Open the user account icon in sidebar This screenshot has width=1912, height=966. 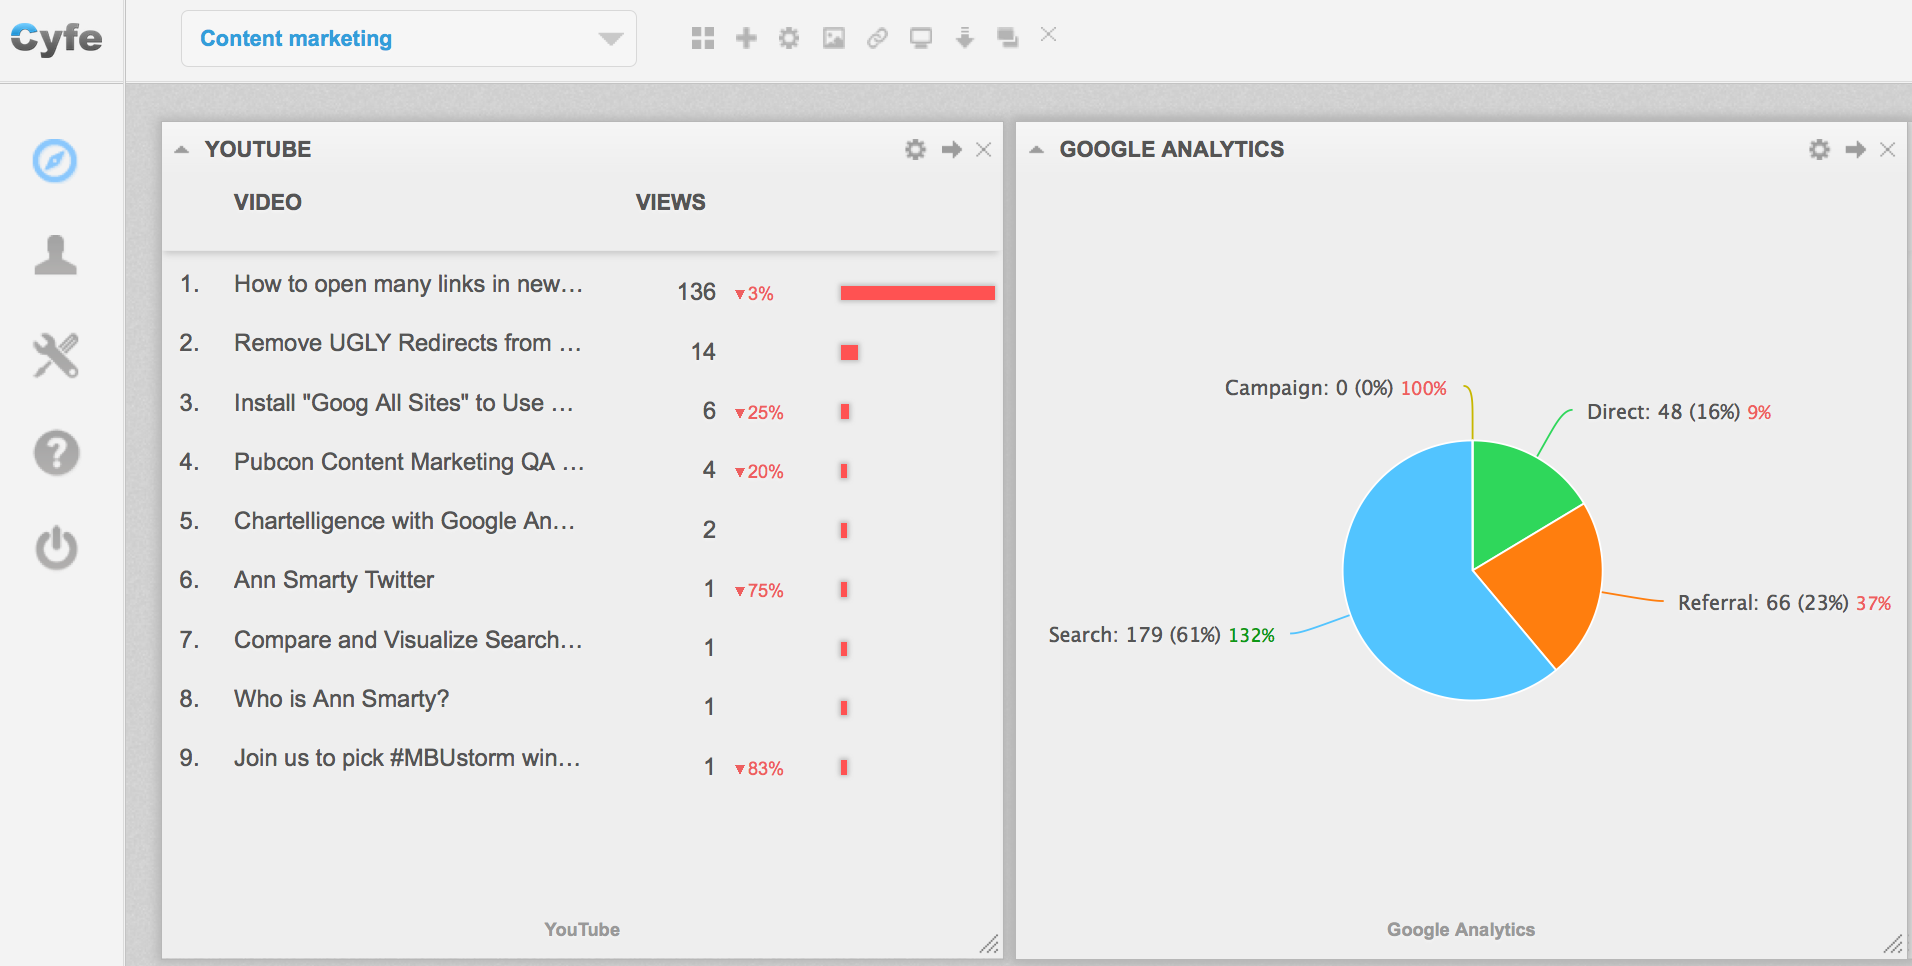(x=55, y=255)
